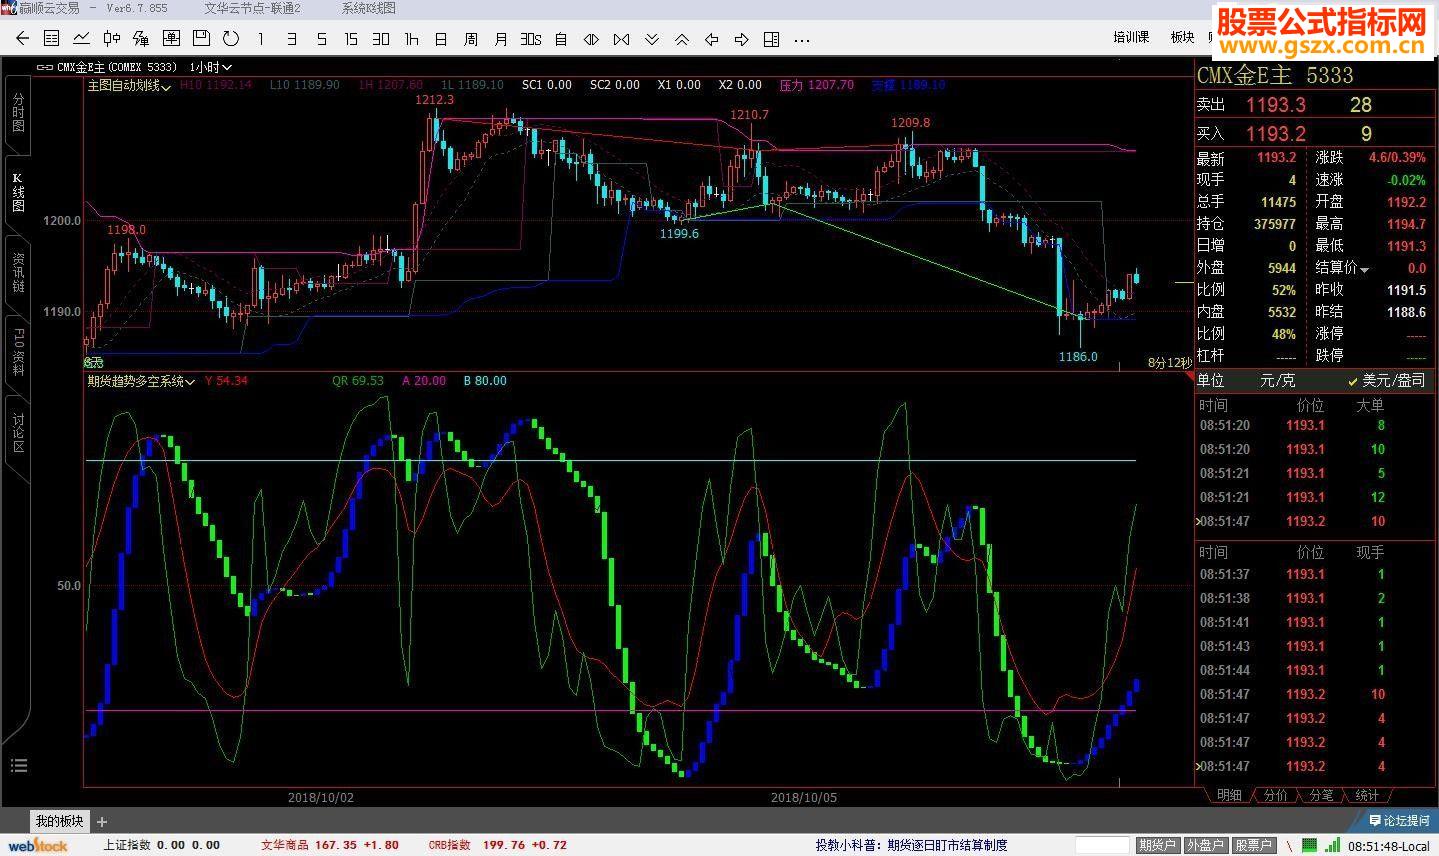
Task: Click the 2018/10/05 date marker
Action: [x=804, y=797]
